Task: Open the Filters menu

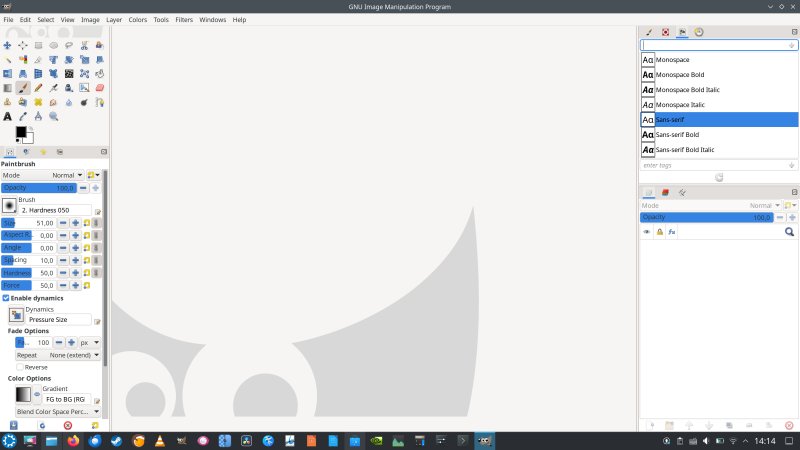Action: click(184, 19)
